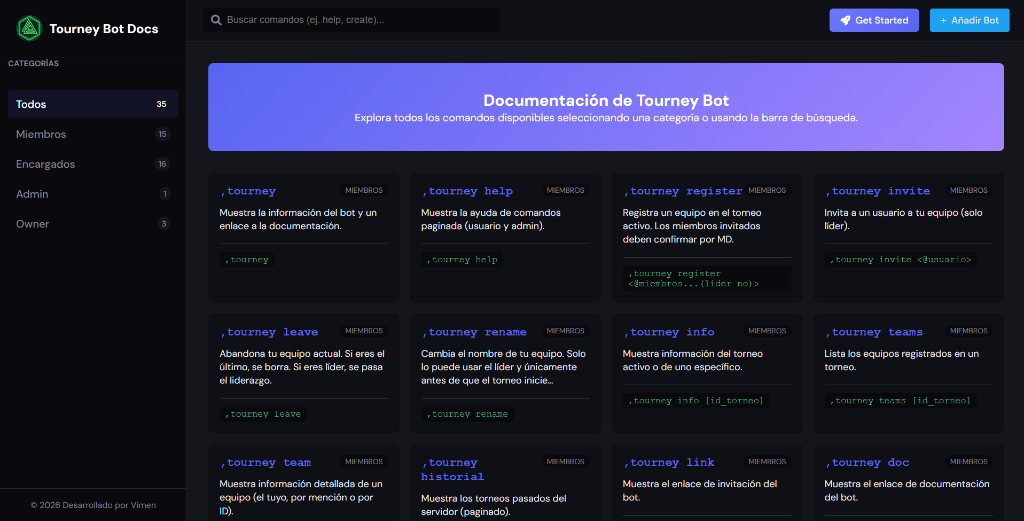Click the green ,tourney leave usage code

pyautogui.click(x=263, y=414)
